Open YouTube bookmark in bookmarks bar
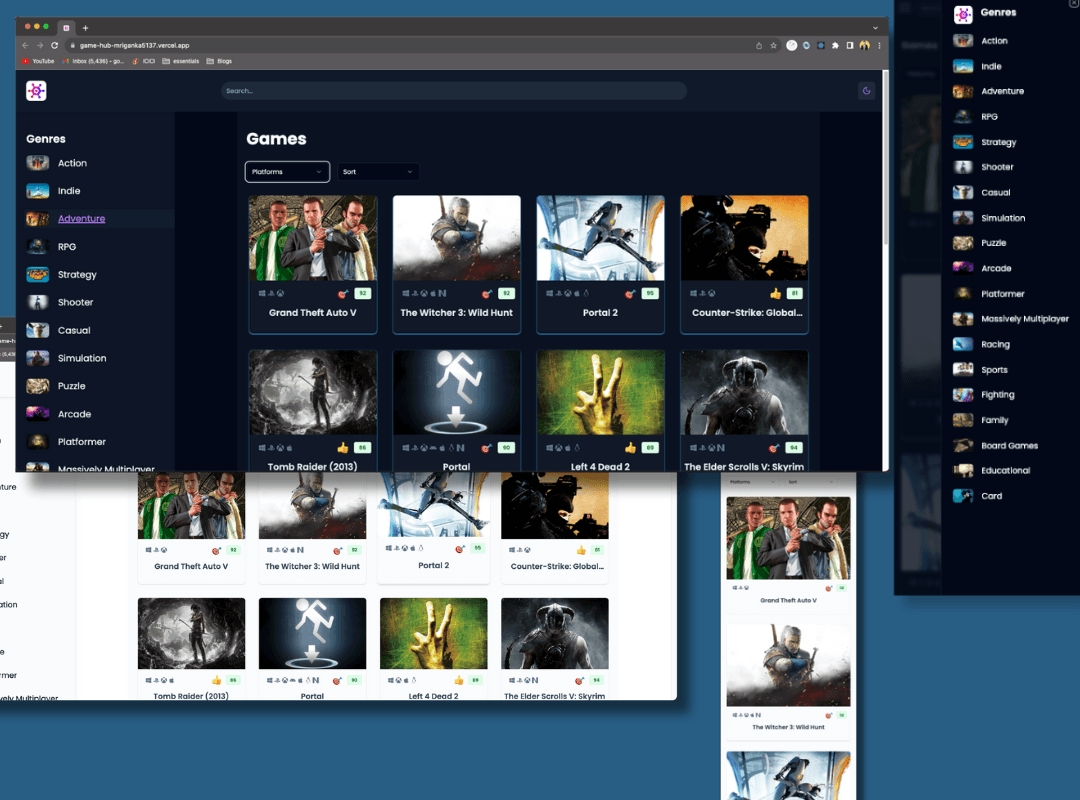The width and height of the screenshot is (1080, 800). (x=38, y=61)
